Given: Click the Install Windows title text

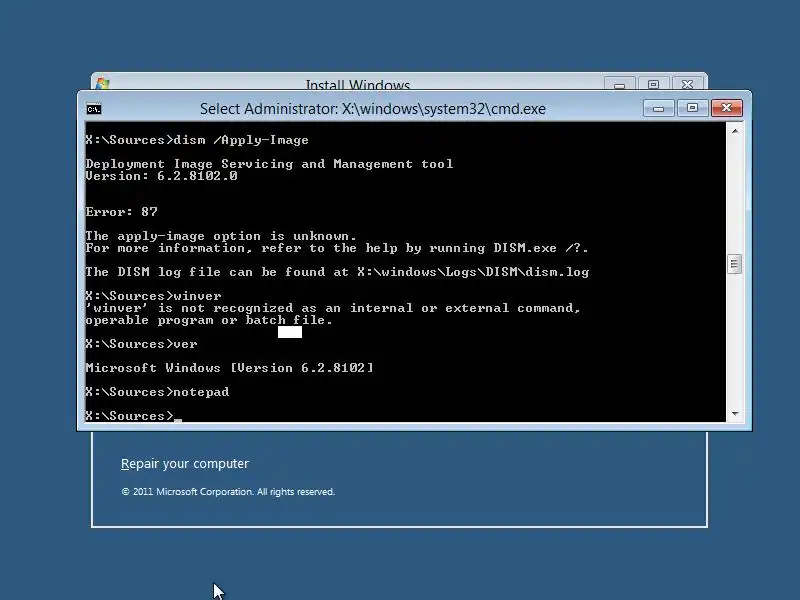Looking at the screenshot, I should [358, 85].
